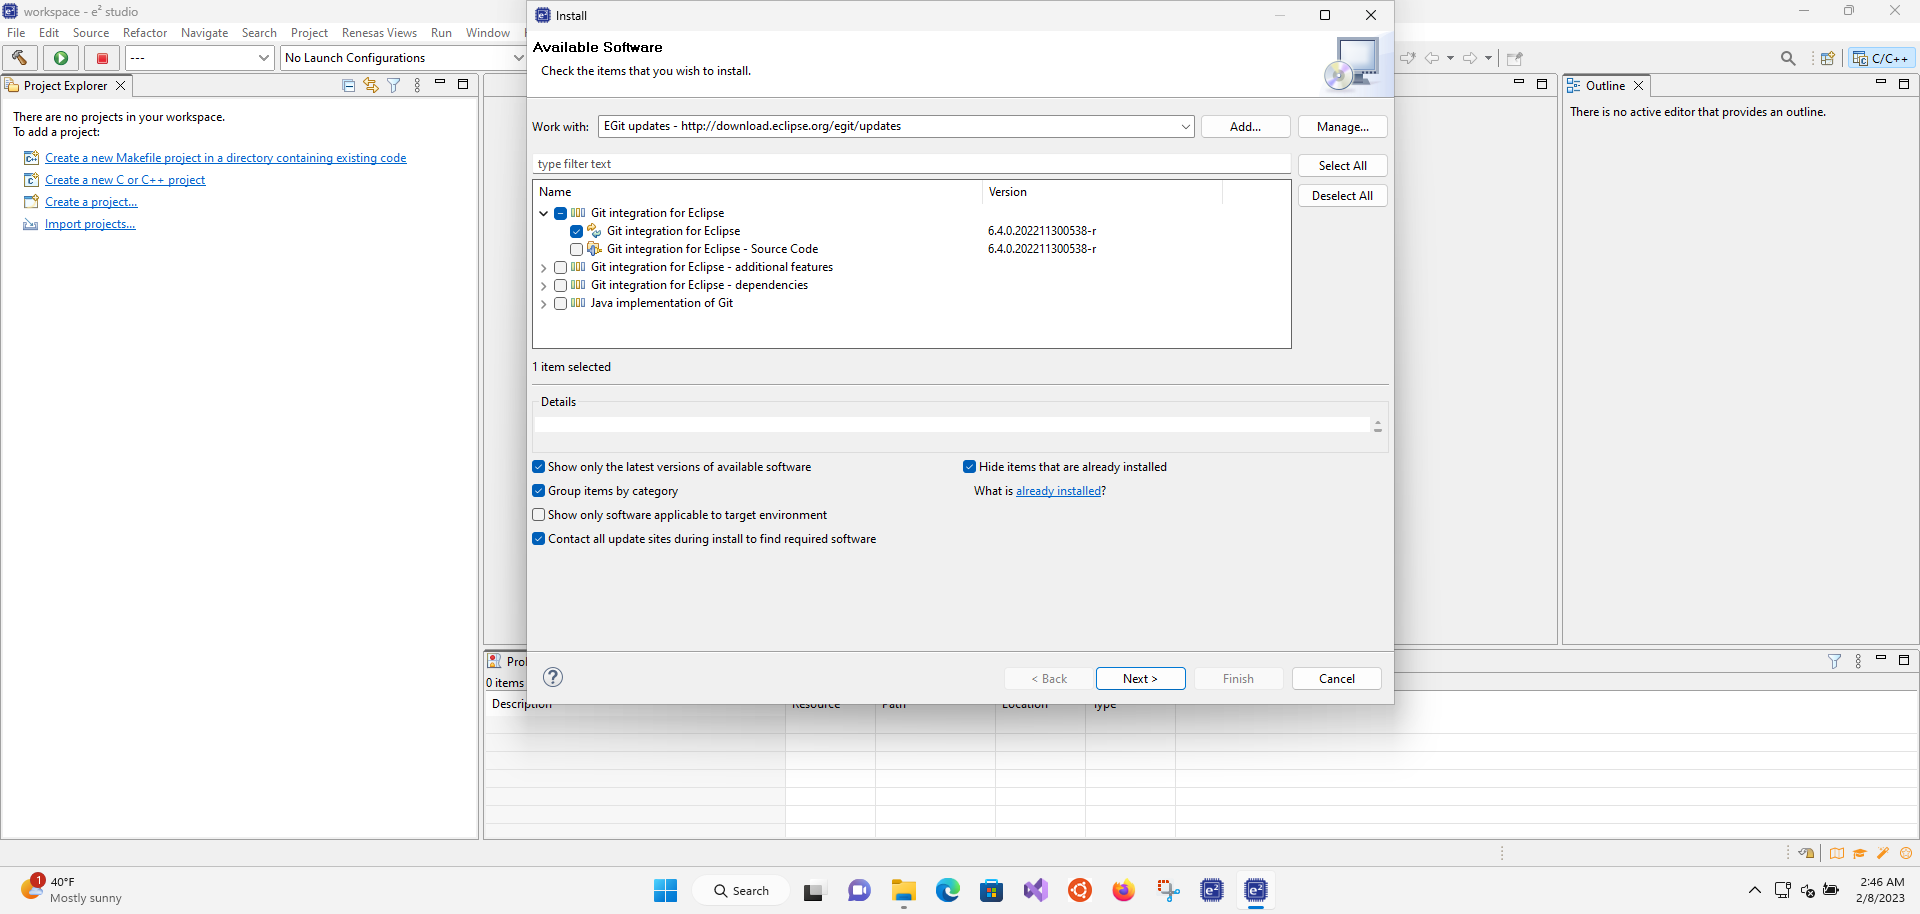Select the C/C++ perspective button
Screen dimensions: 1920x914
point(1881,58)
